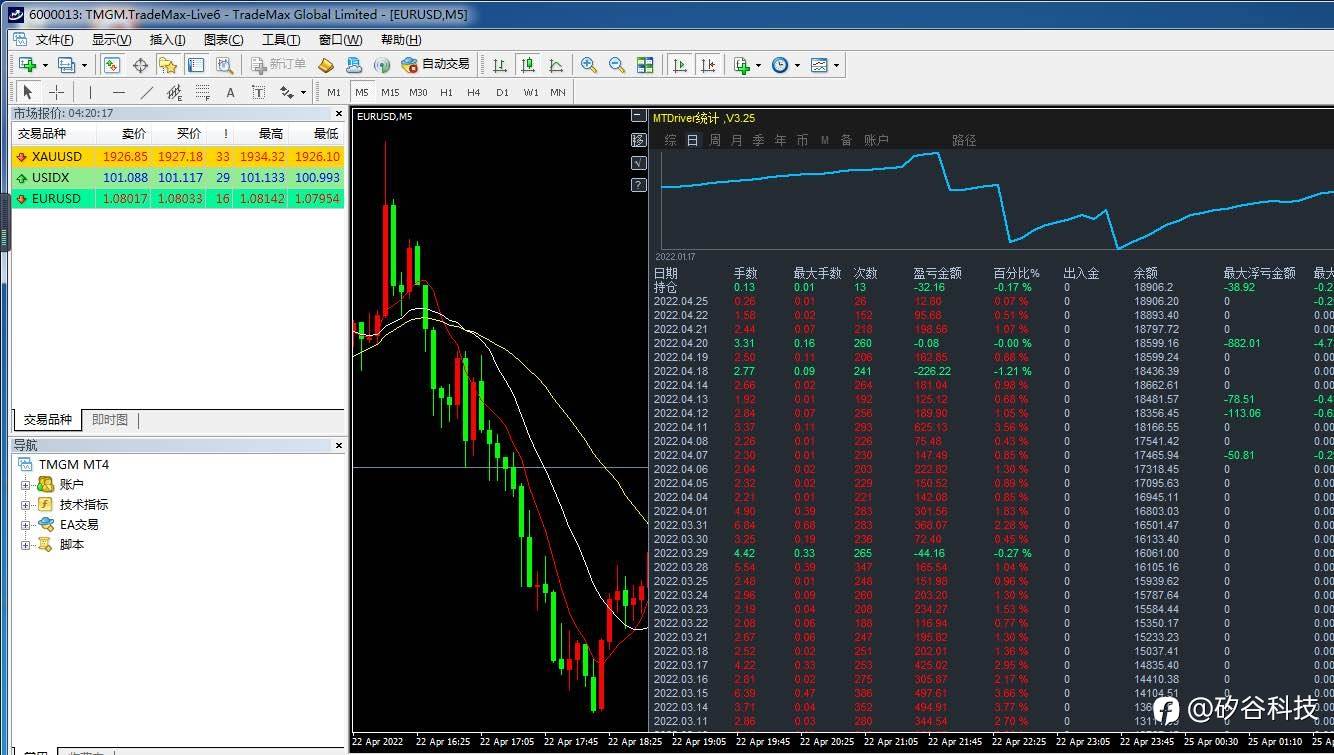Select the cursor arrow tool
The height and width of the screenshot is (755, 1334).
[x=28, y=92]
